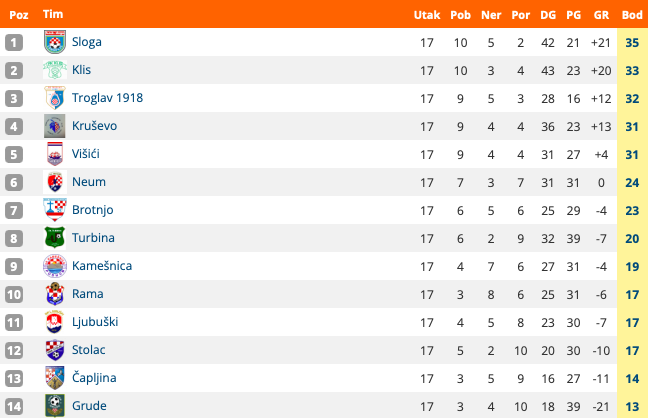Click the Grude club crest icon
This screenshot has width=648, height=418.
(x=55, y=406)
